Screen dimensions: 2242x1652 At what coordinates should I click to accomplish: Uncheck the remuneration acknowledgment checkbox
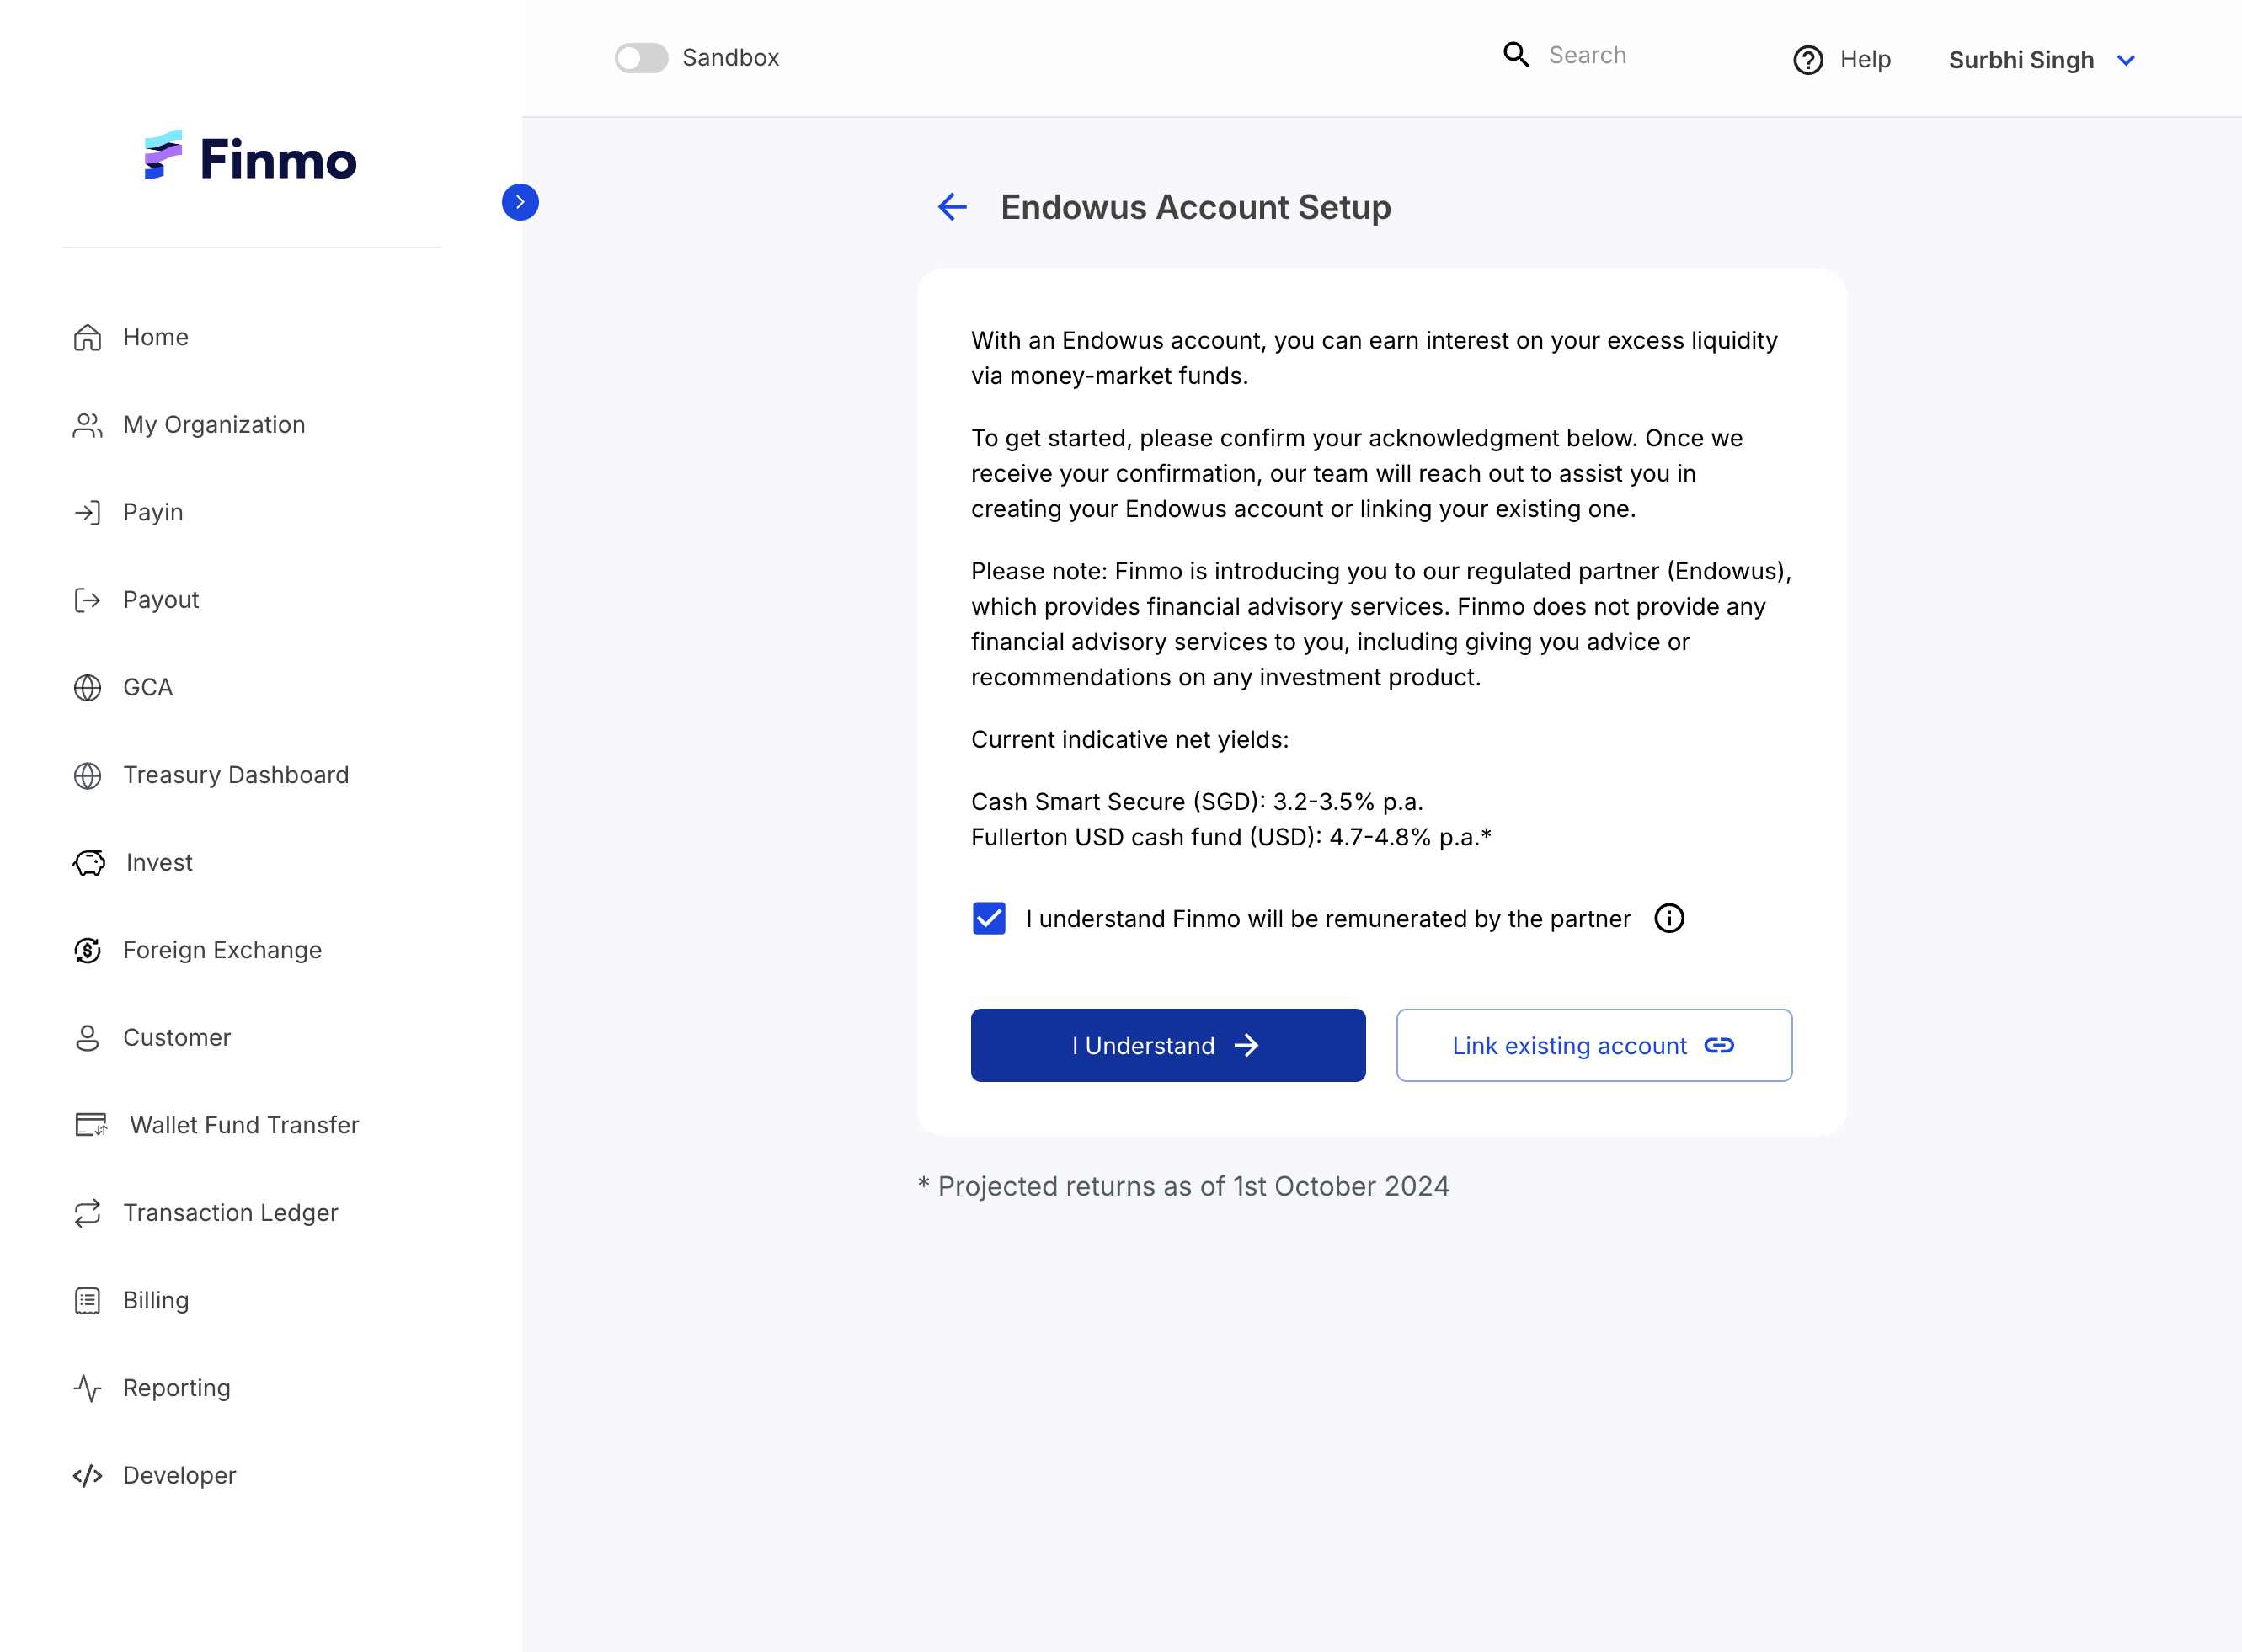pos(989,918)
